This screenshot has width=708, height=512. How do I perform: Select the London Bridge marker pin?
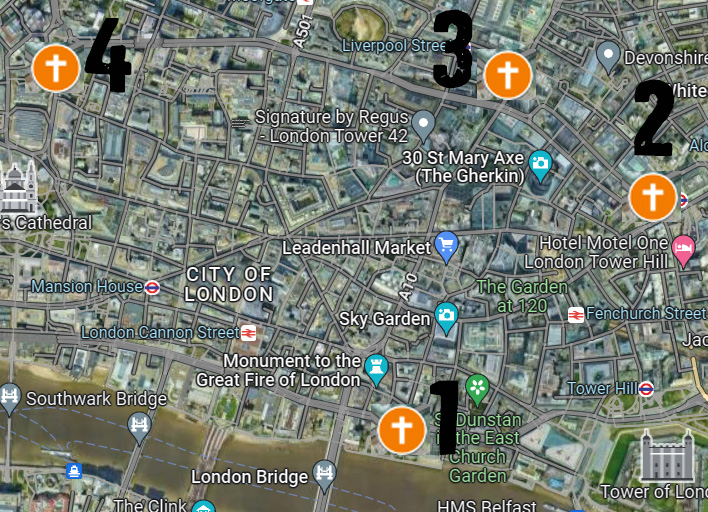325,476
